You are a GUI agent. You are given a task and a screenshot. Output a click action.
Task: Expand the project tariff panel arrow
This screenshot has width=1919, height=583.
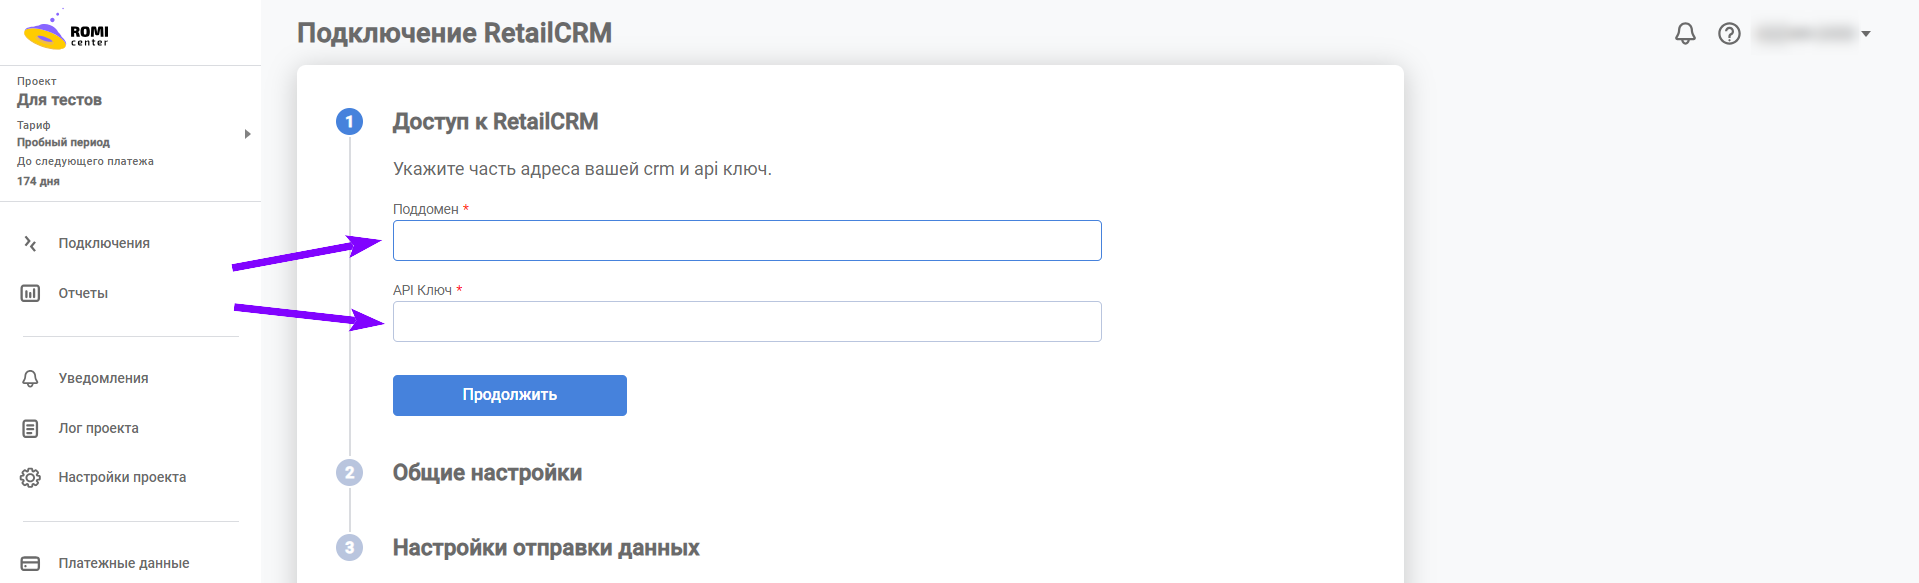(x=247, y=134)
